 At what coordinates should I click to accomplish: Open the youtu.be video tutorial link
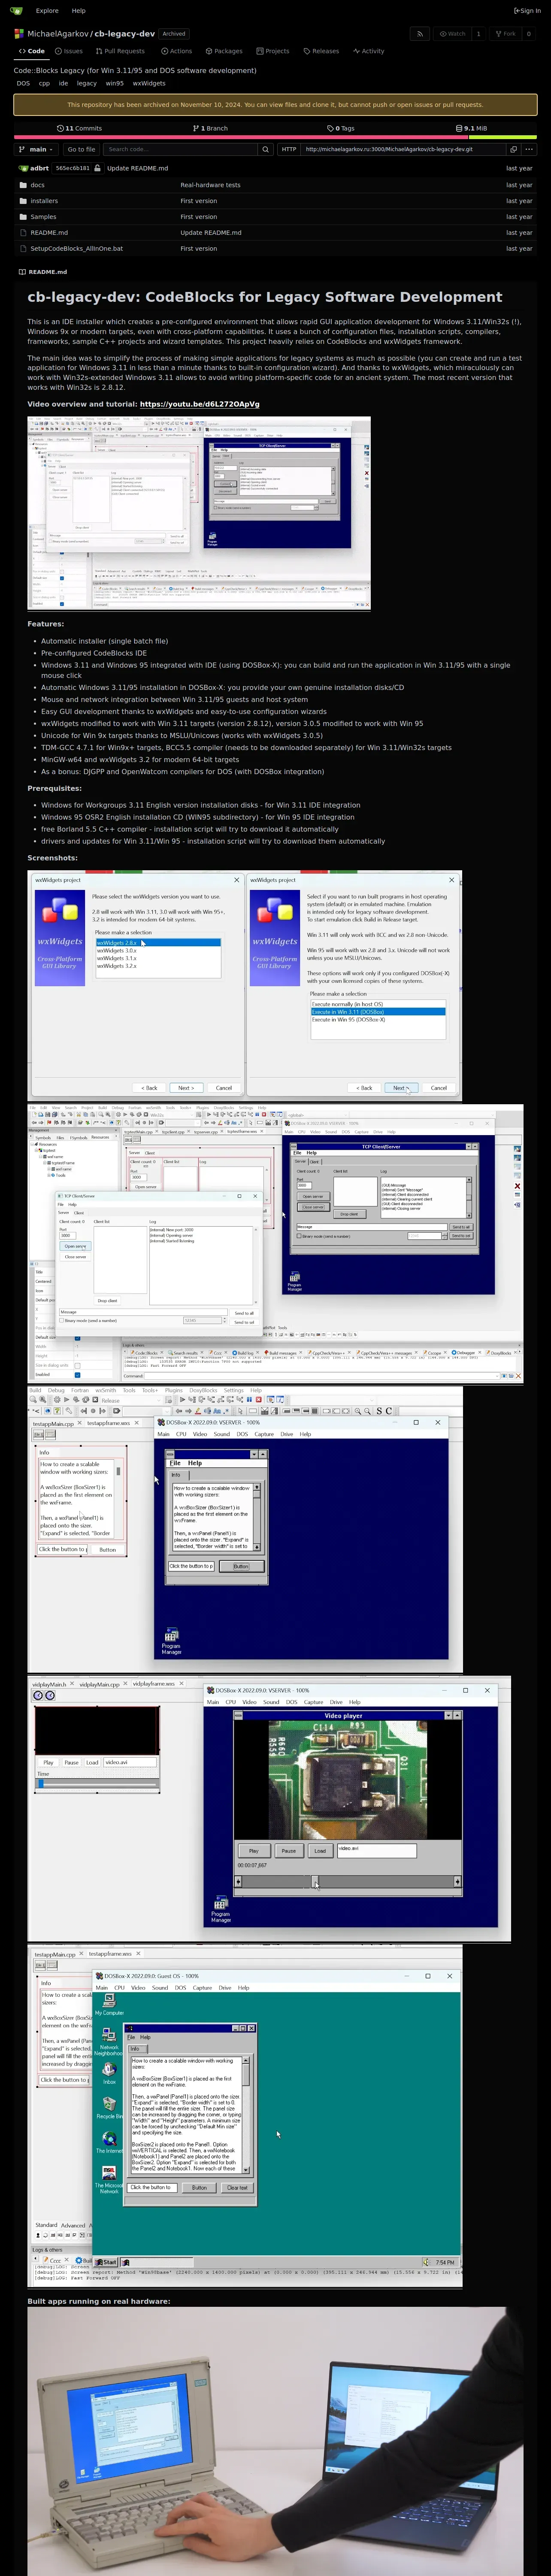[199, 404]
